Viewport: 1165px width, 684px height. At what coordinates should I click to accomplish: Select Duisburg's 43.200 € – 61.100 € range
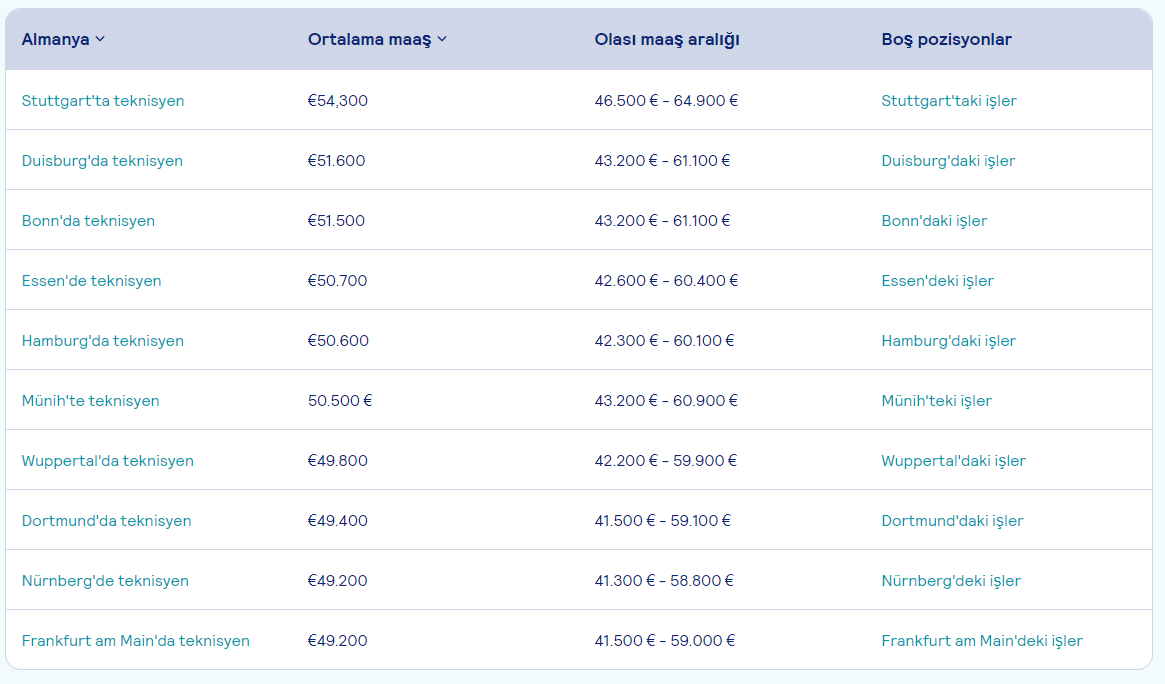pos(663,160)
